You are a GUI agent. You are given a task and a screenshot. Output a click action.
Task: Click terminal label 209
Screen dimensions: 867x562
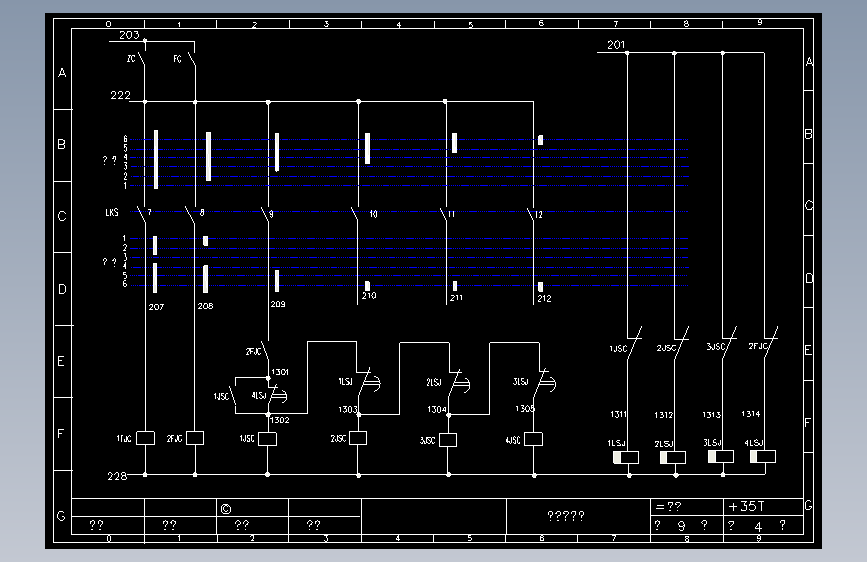[278, 304]
